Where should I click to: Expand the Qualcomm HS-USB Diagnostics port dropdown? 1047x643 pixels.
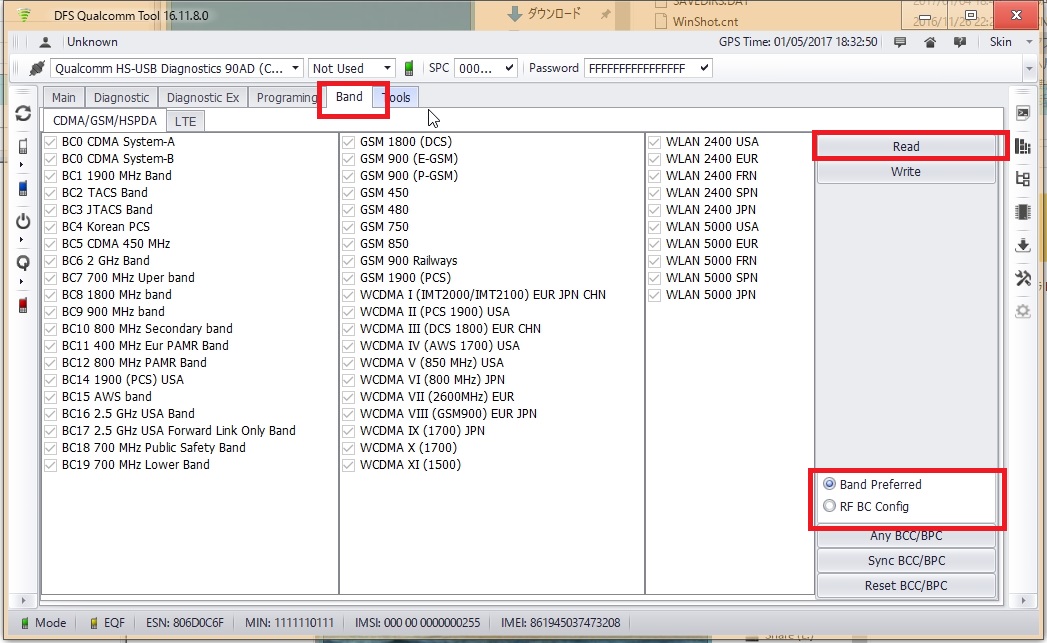pyautogui.click(x=296, y=69)
